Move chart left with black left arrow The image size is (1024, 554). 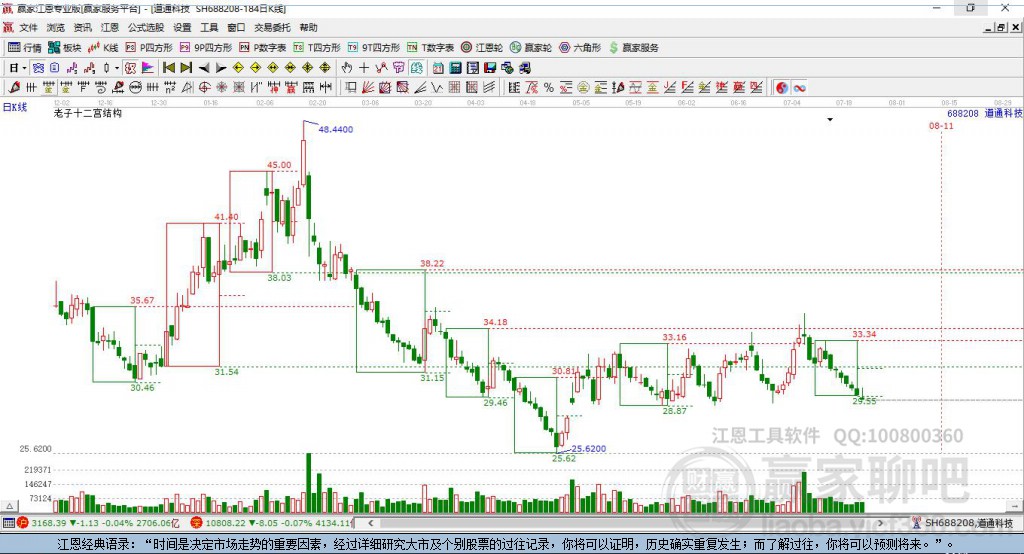[204, 68]
